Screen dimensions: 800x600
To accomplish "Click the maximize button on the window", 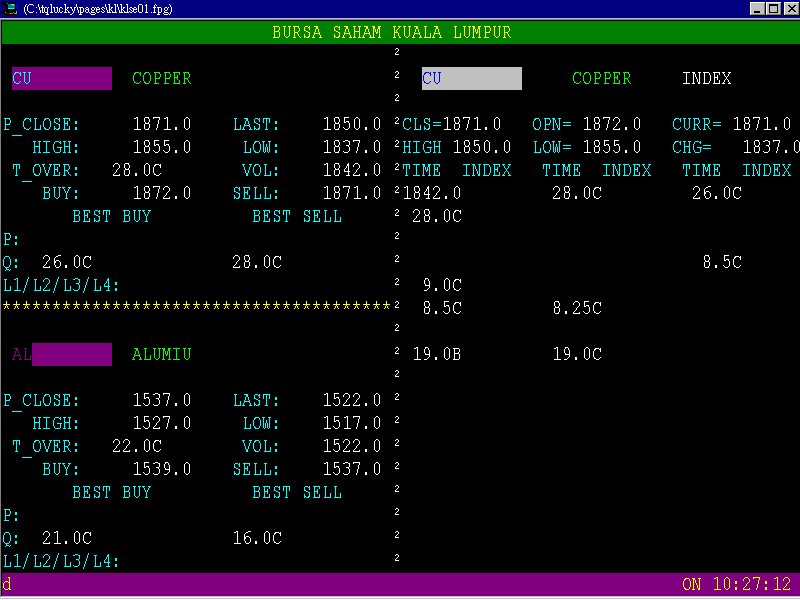I will tap(771, 8).
